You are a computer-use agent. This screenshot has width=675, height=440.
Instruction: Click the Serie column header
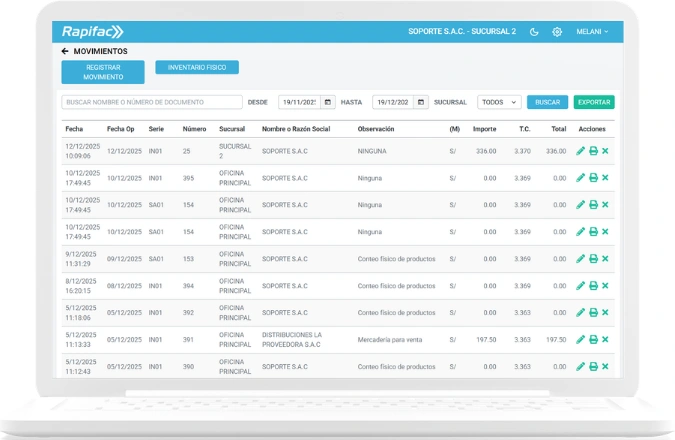coord(156,129)
